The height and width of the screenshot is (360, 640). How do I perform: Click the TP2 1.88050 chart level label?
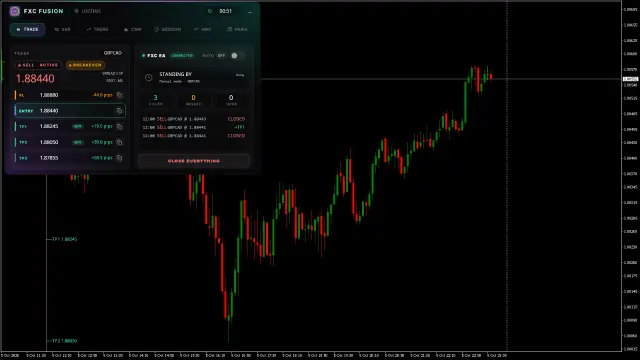pos(64,341)
